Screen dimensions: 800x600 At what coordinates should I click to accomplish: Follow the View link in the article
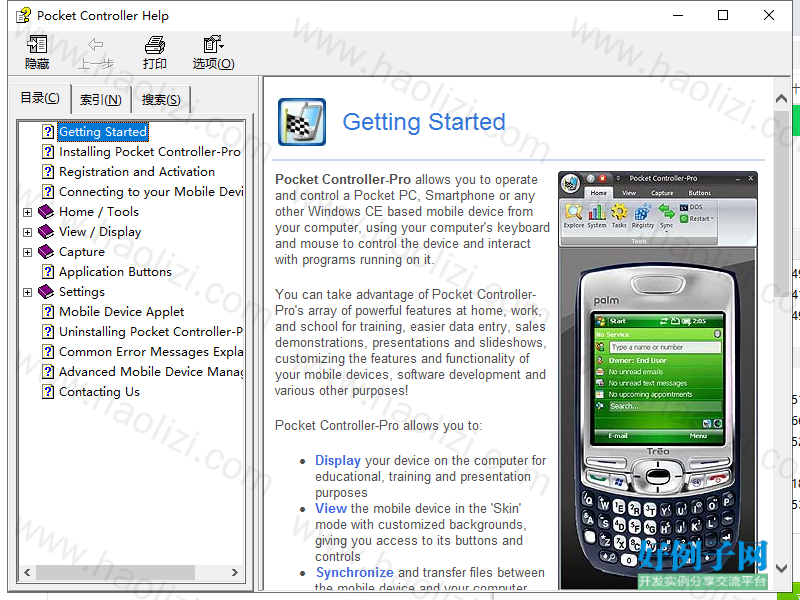331,508
